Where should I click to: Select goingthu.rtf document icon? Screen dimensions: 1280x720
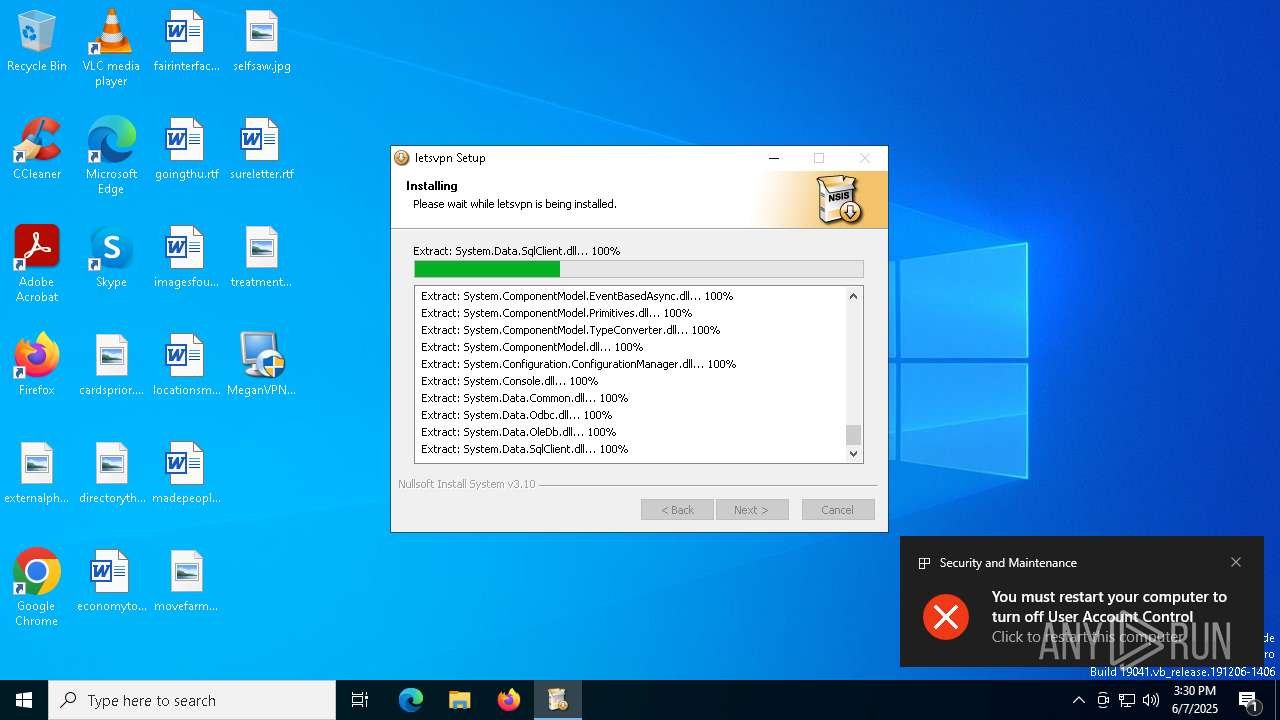click(186, 150)
